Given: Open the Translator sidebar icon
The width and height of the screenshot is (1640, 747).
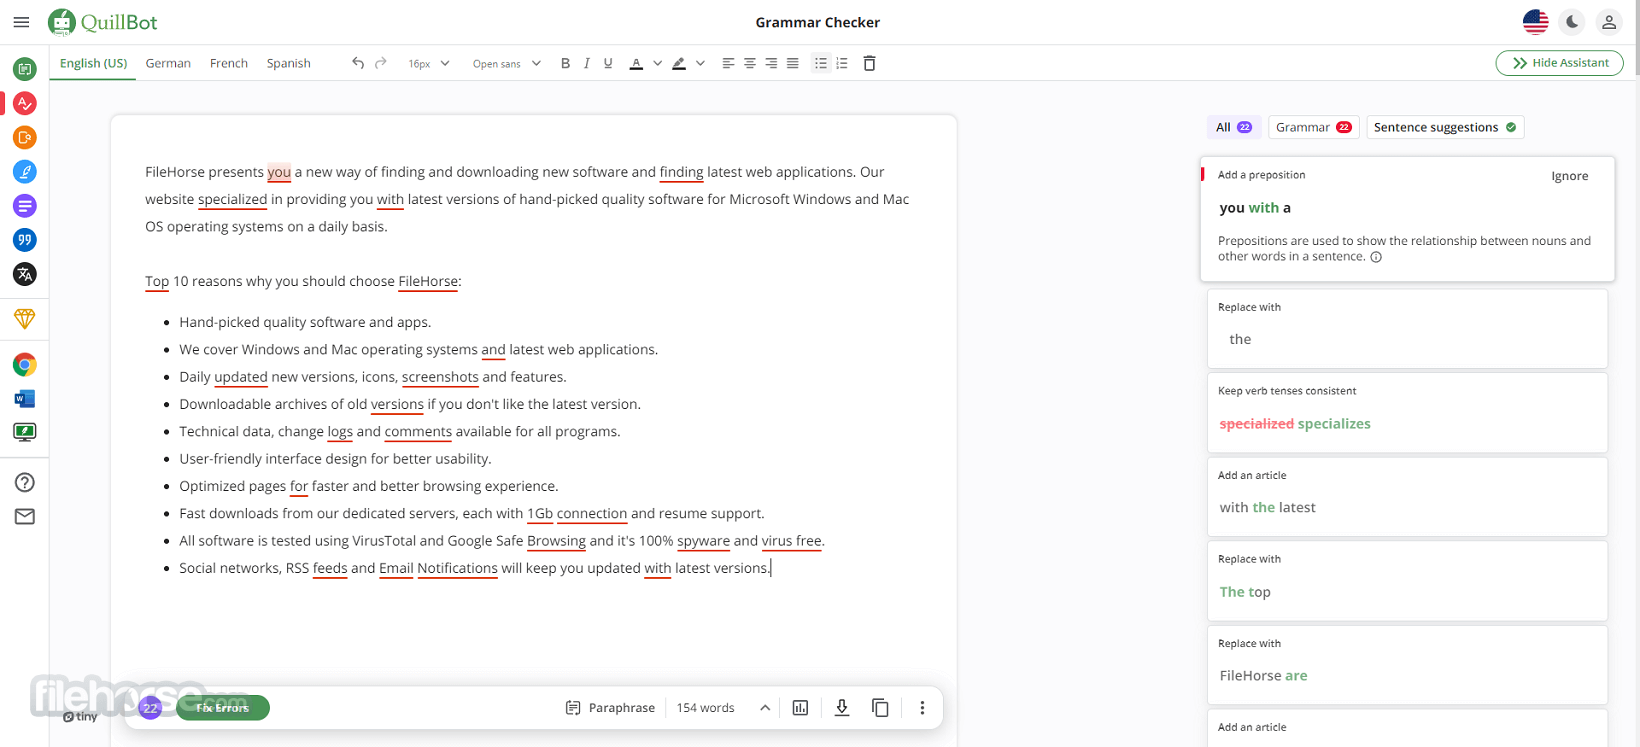Looking at the screenshot, I should coord(25,274).
